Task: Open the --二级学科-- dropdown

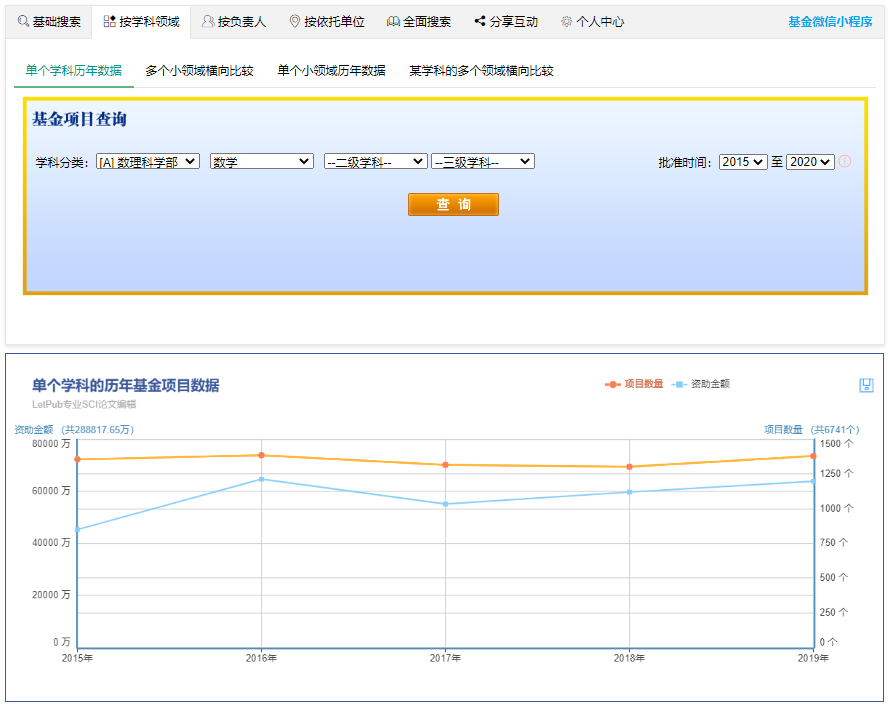Action: point(375,161)
